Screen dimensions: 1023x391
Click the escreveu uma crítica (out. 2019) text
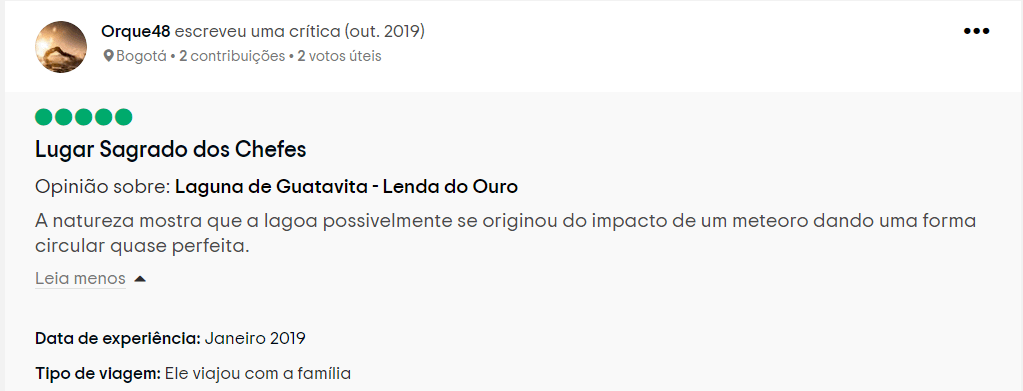pos(300,31)
